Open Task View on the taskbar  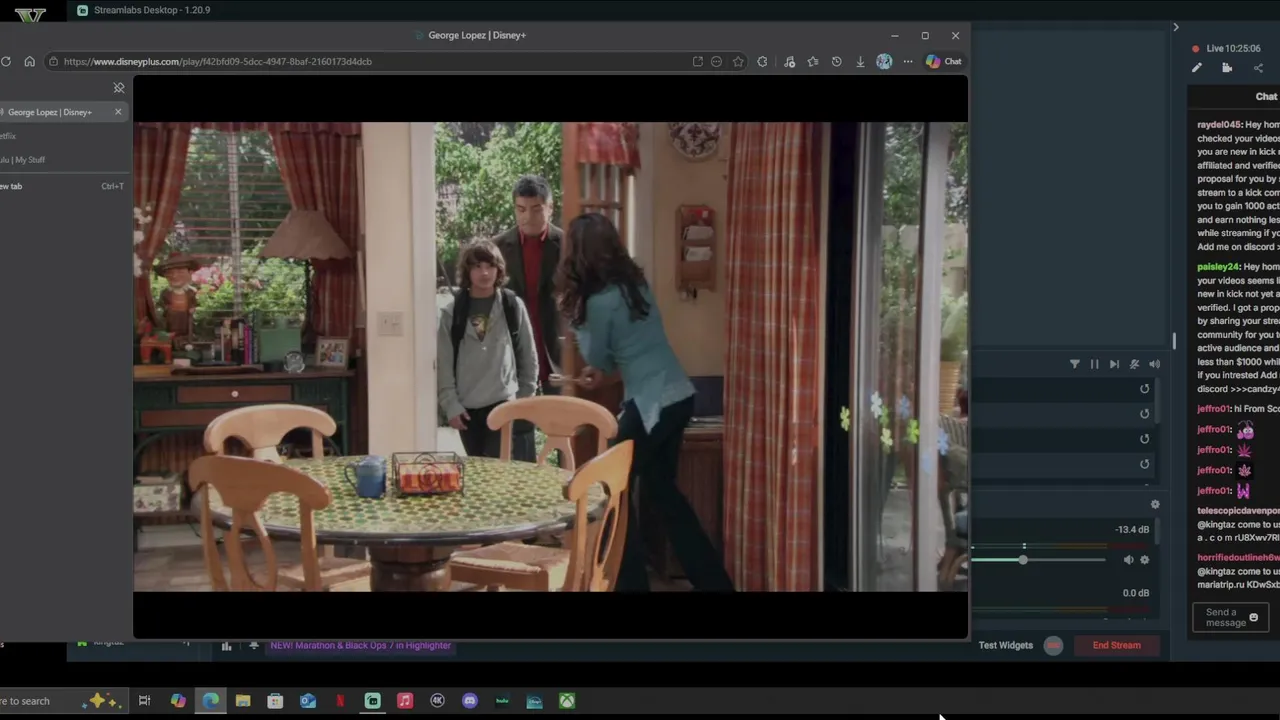click(144, 701)
